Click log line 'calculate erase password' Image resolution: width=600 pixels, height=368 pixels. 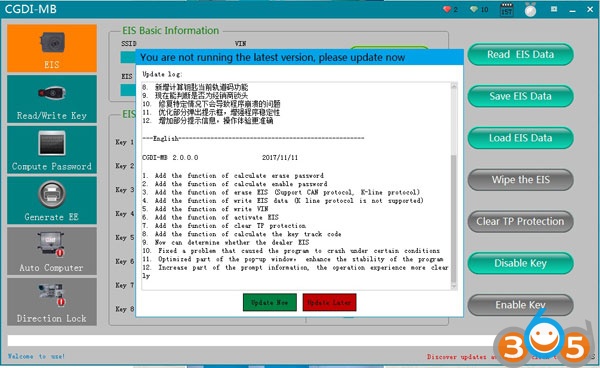pos(233,176)
